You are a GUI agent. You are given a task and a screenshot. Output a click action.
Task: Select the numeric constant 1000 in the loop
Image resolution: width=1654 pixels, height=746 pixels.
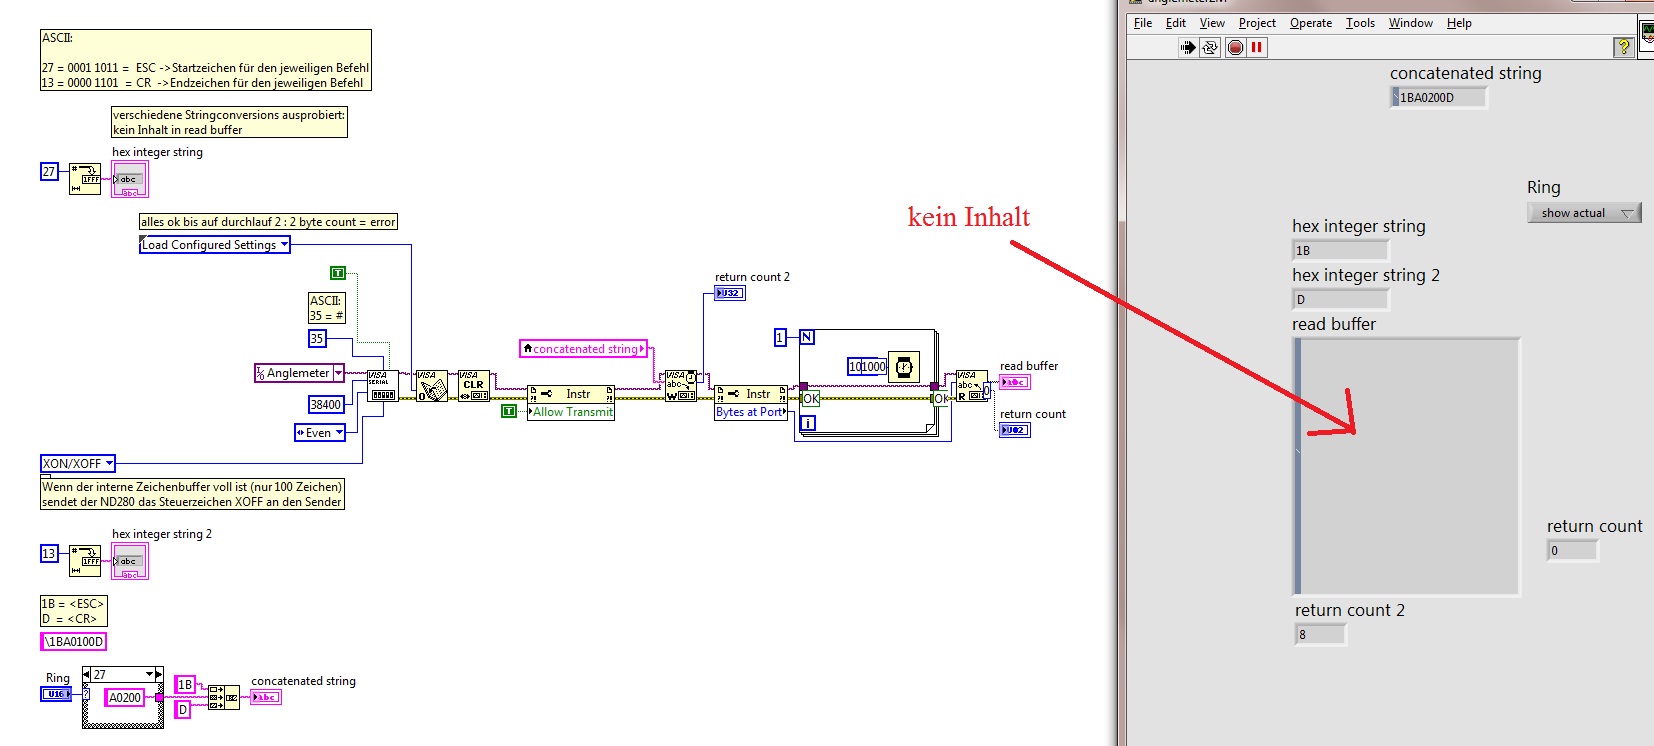coord(867,367)
